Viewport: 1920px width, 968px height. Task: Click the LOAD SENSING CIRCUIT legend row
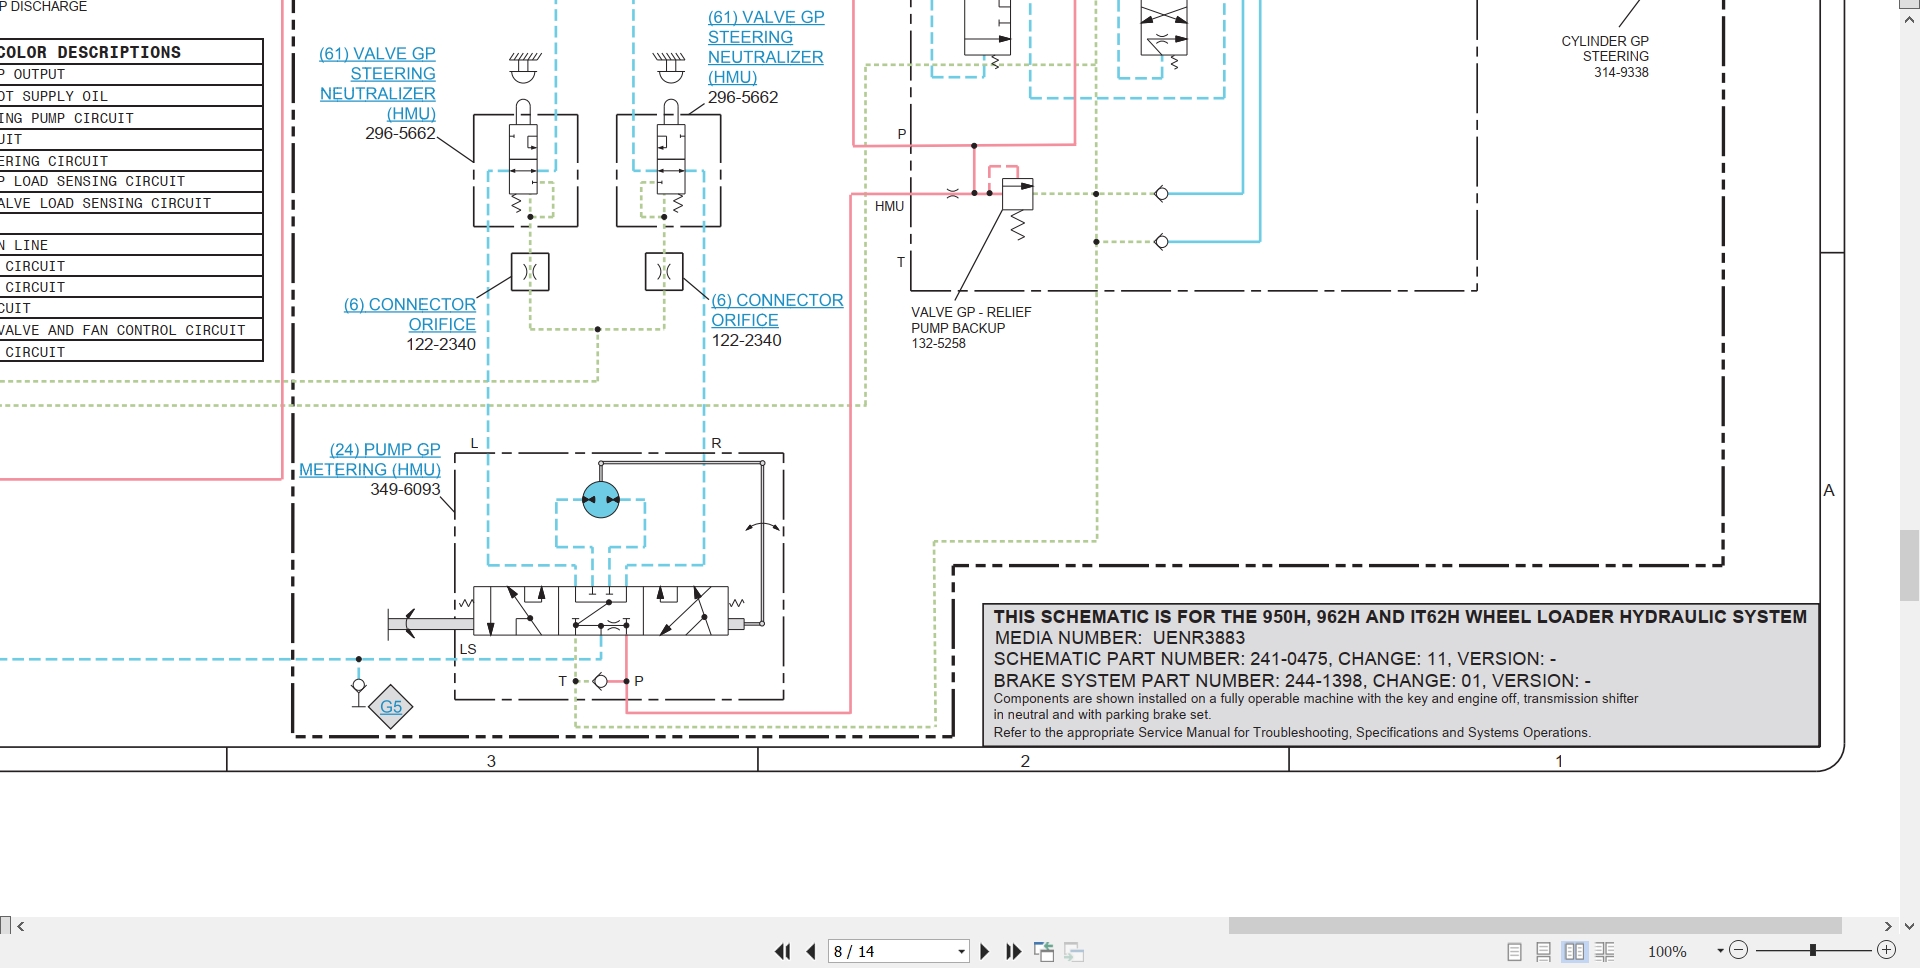pyautogui.click(x=131, y=181)
